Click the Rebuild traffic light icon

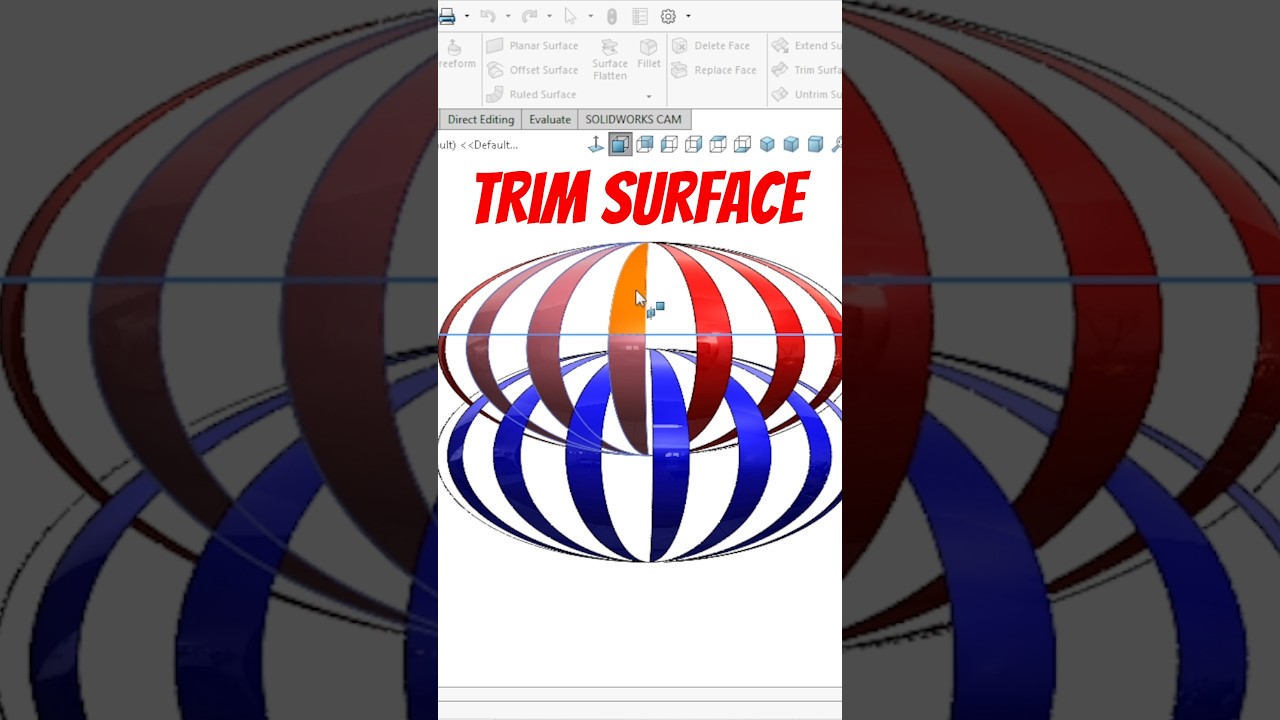tap(612, 16)
